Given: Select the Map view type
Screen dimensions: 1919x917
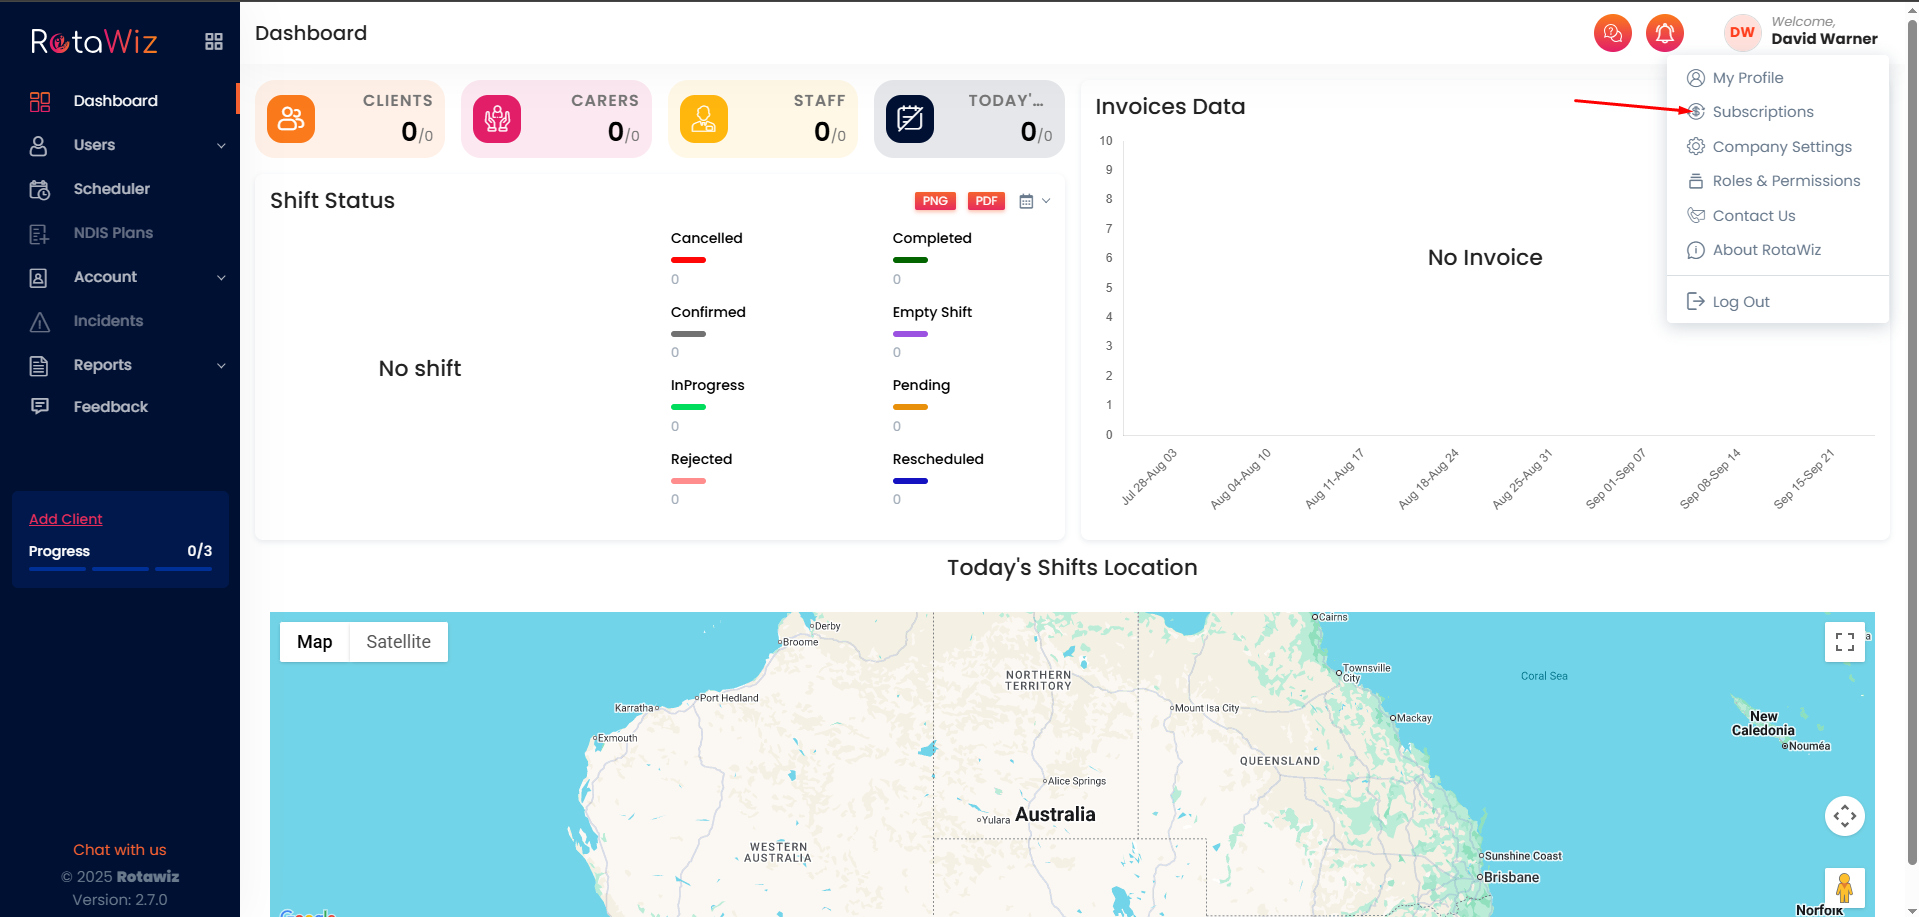Looking at the screenshot, I should (x=314, y=642).
